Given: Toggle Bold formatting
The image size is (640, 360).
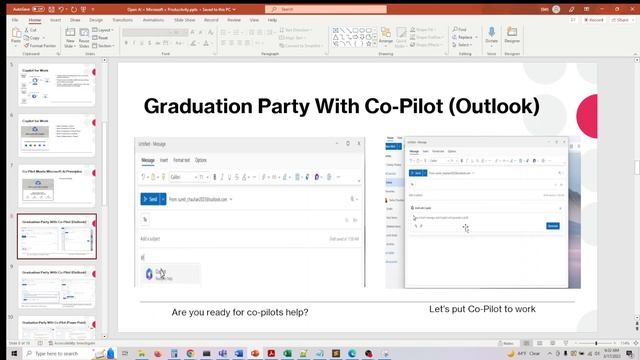Looking at the screenshot, I should tap(127, 43).
